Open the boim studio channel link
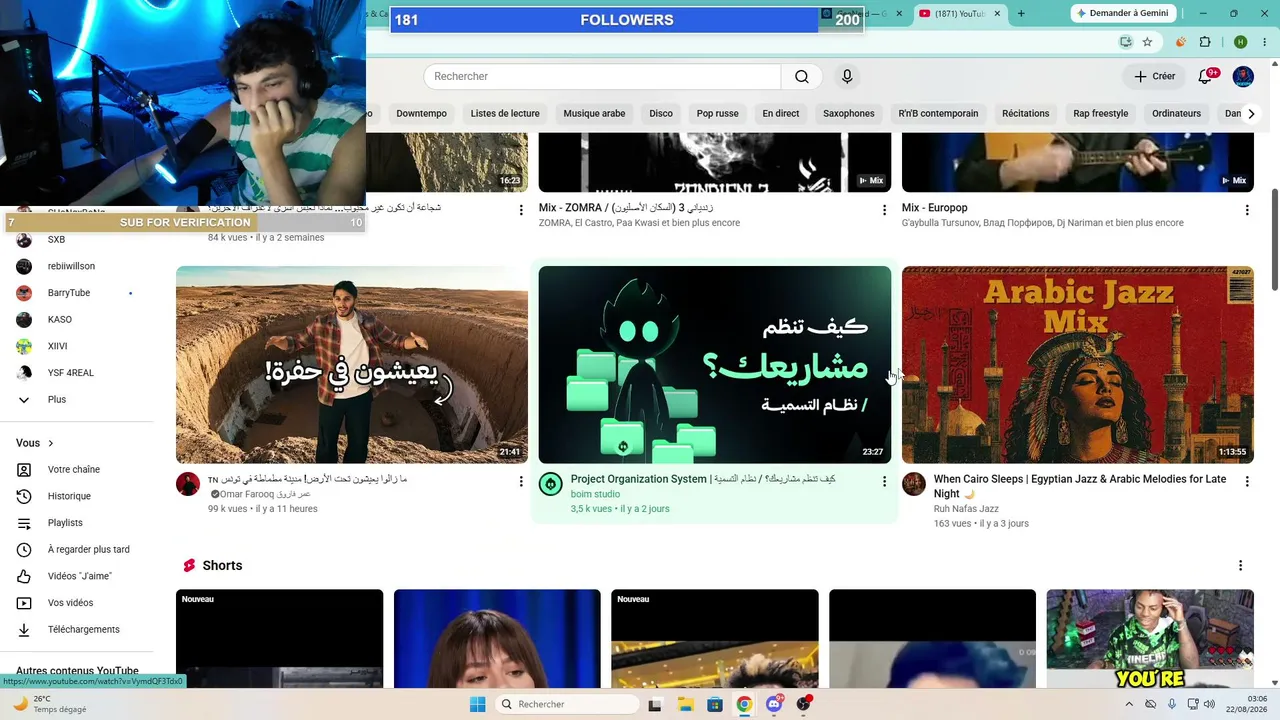1280x720 pixels. tap(596, 494)
